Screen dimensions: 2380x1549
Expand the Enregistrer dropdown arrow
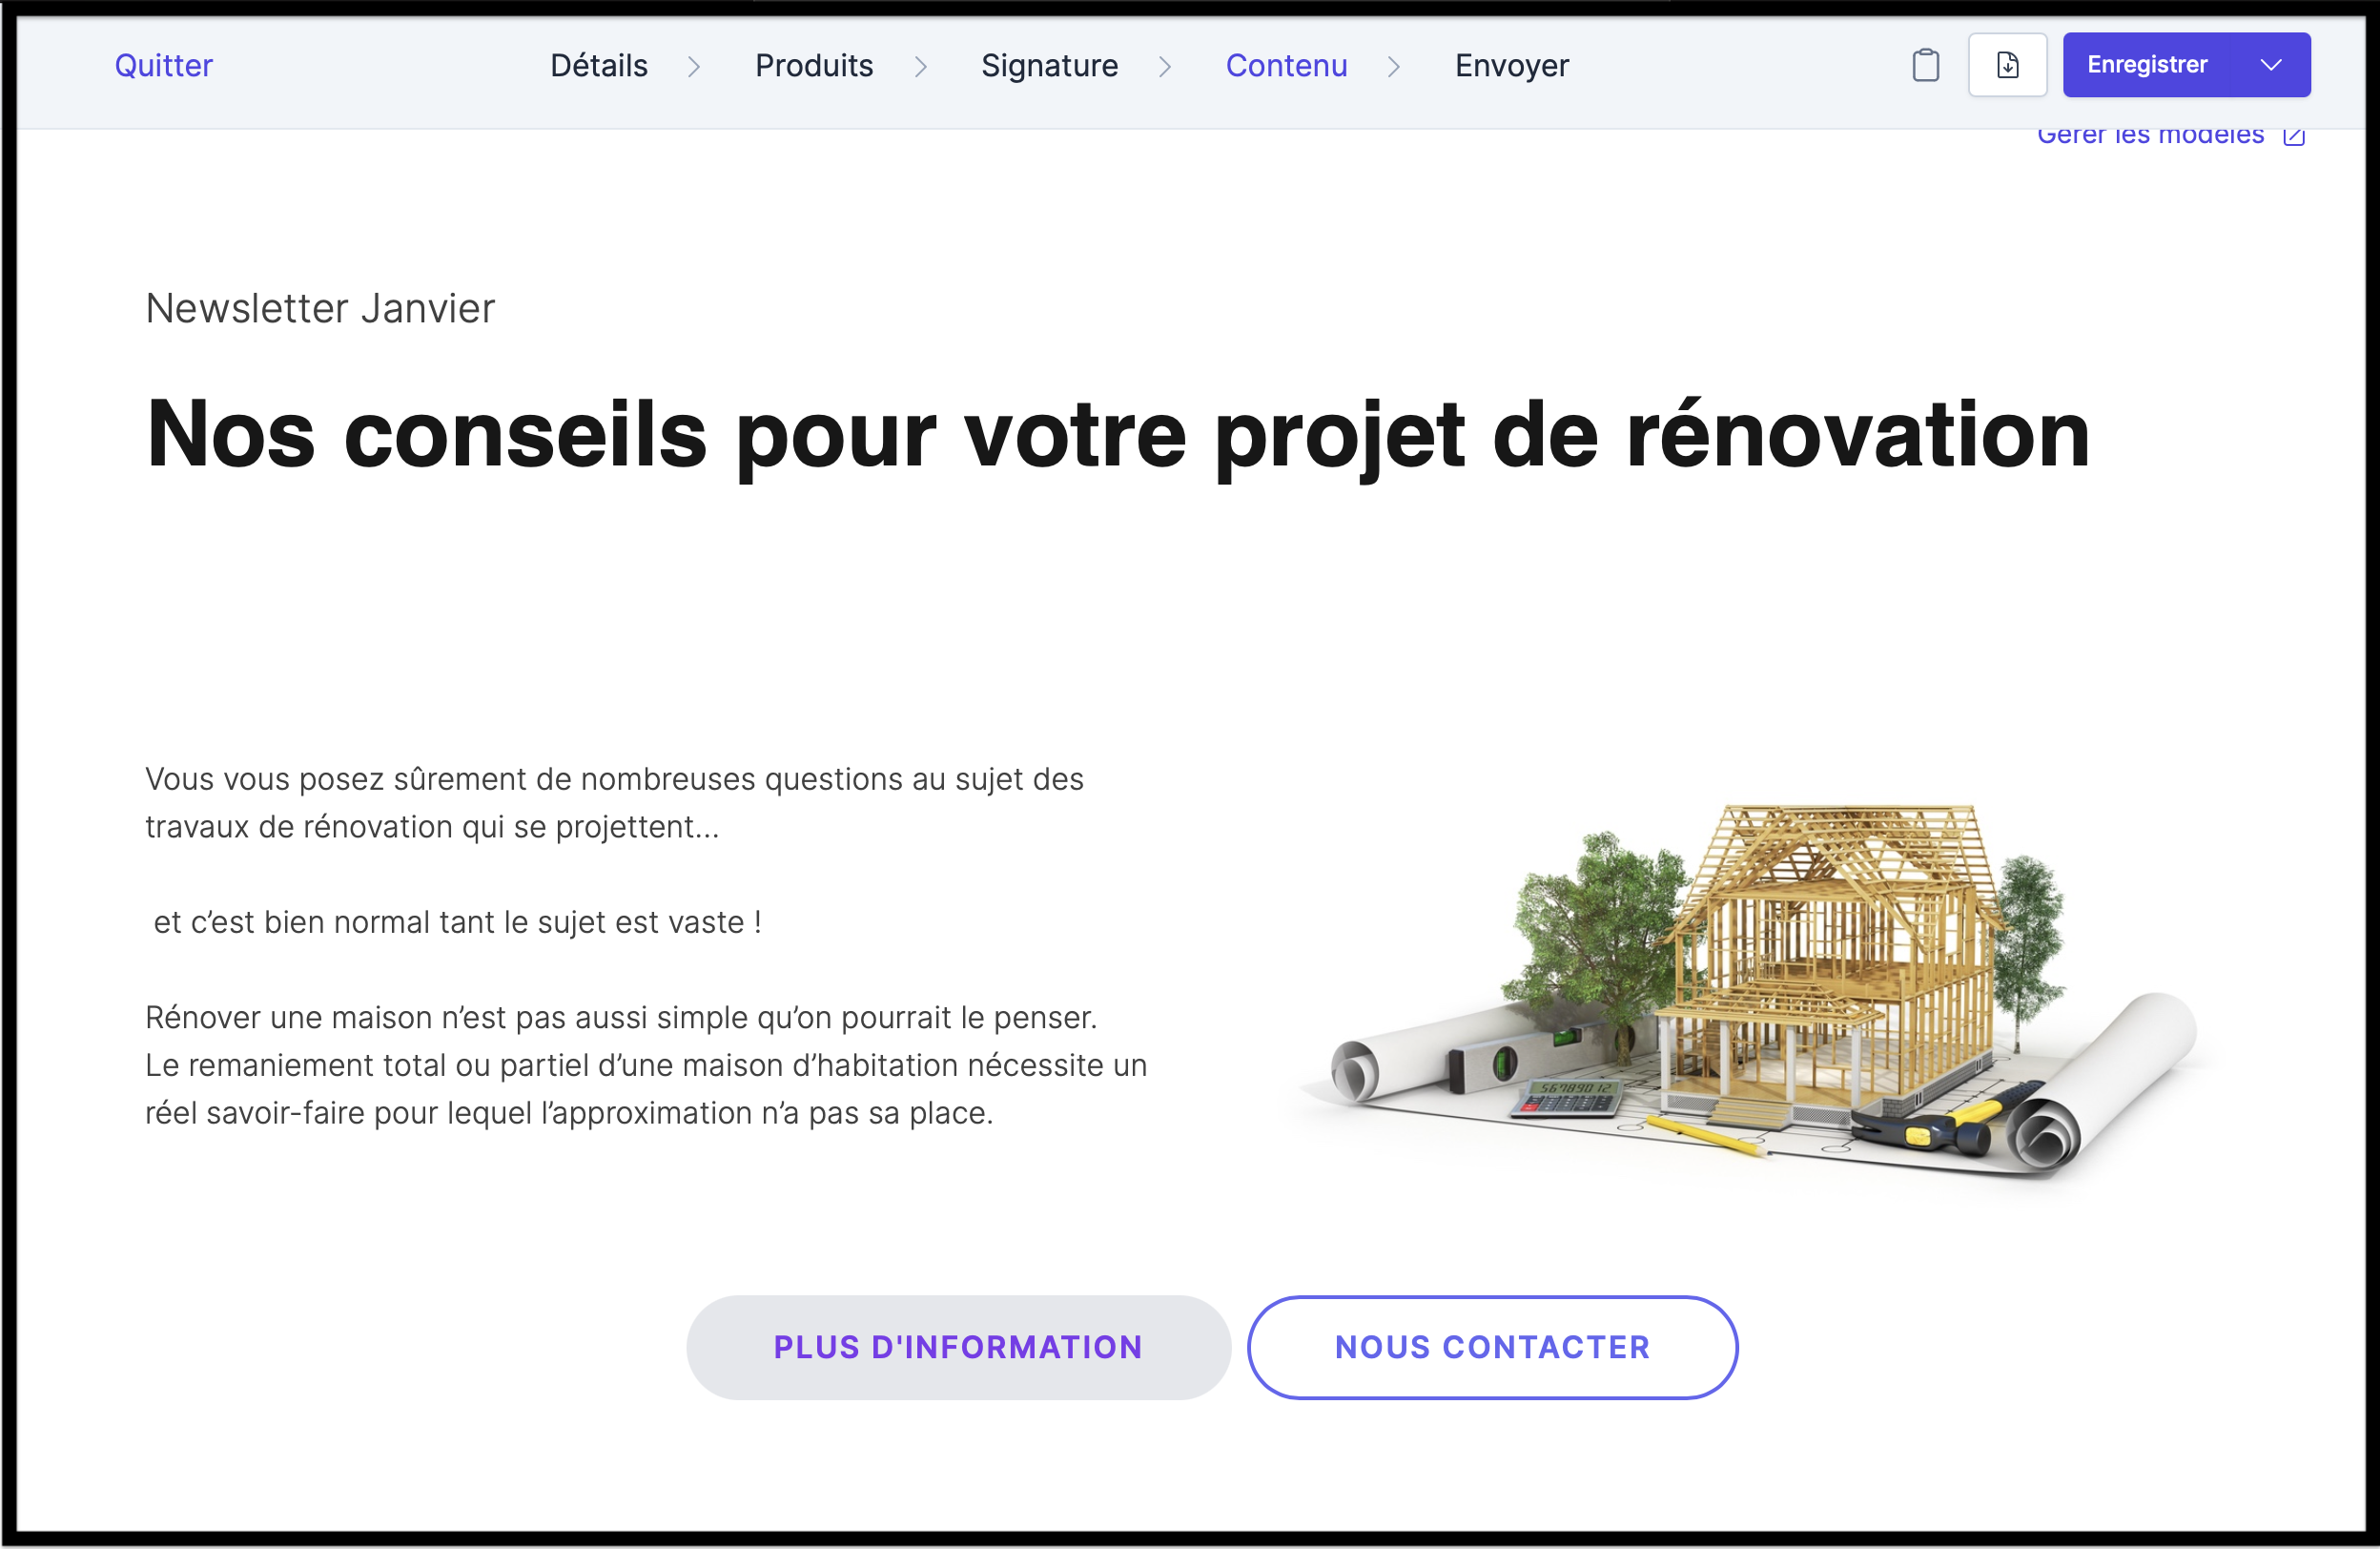coord(2271,65)
